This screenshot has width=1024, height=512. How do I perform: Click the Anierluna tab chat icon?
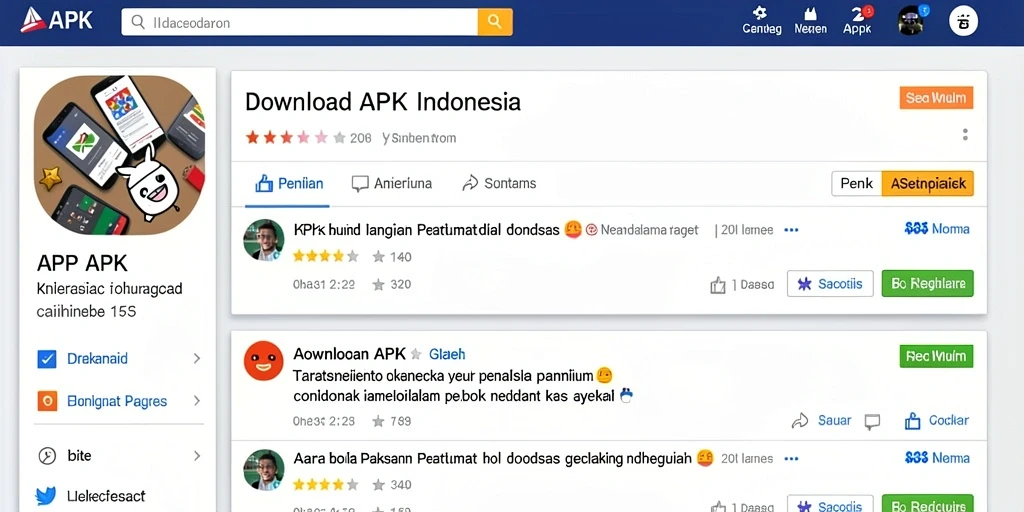click(x=360, y=184)
